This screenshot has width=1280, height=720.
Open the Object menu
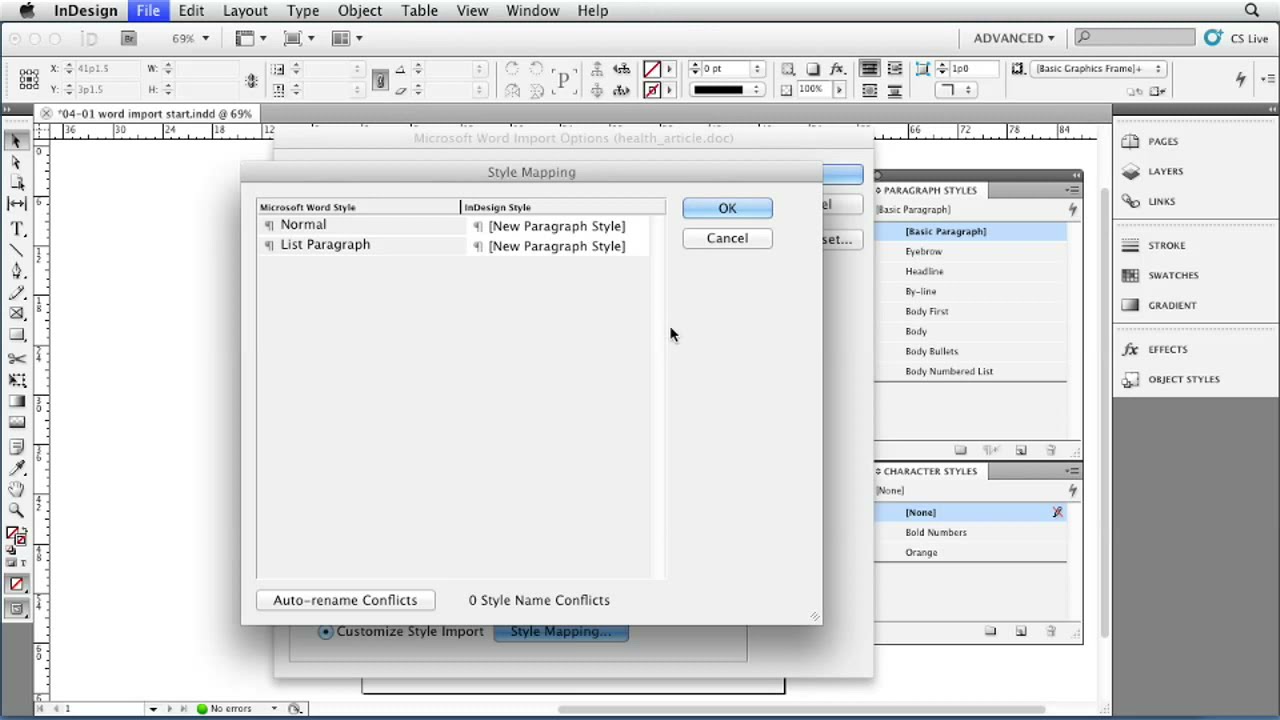click(x=359, y=10)
